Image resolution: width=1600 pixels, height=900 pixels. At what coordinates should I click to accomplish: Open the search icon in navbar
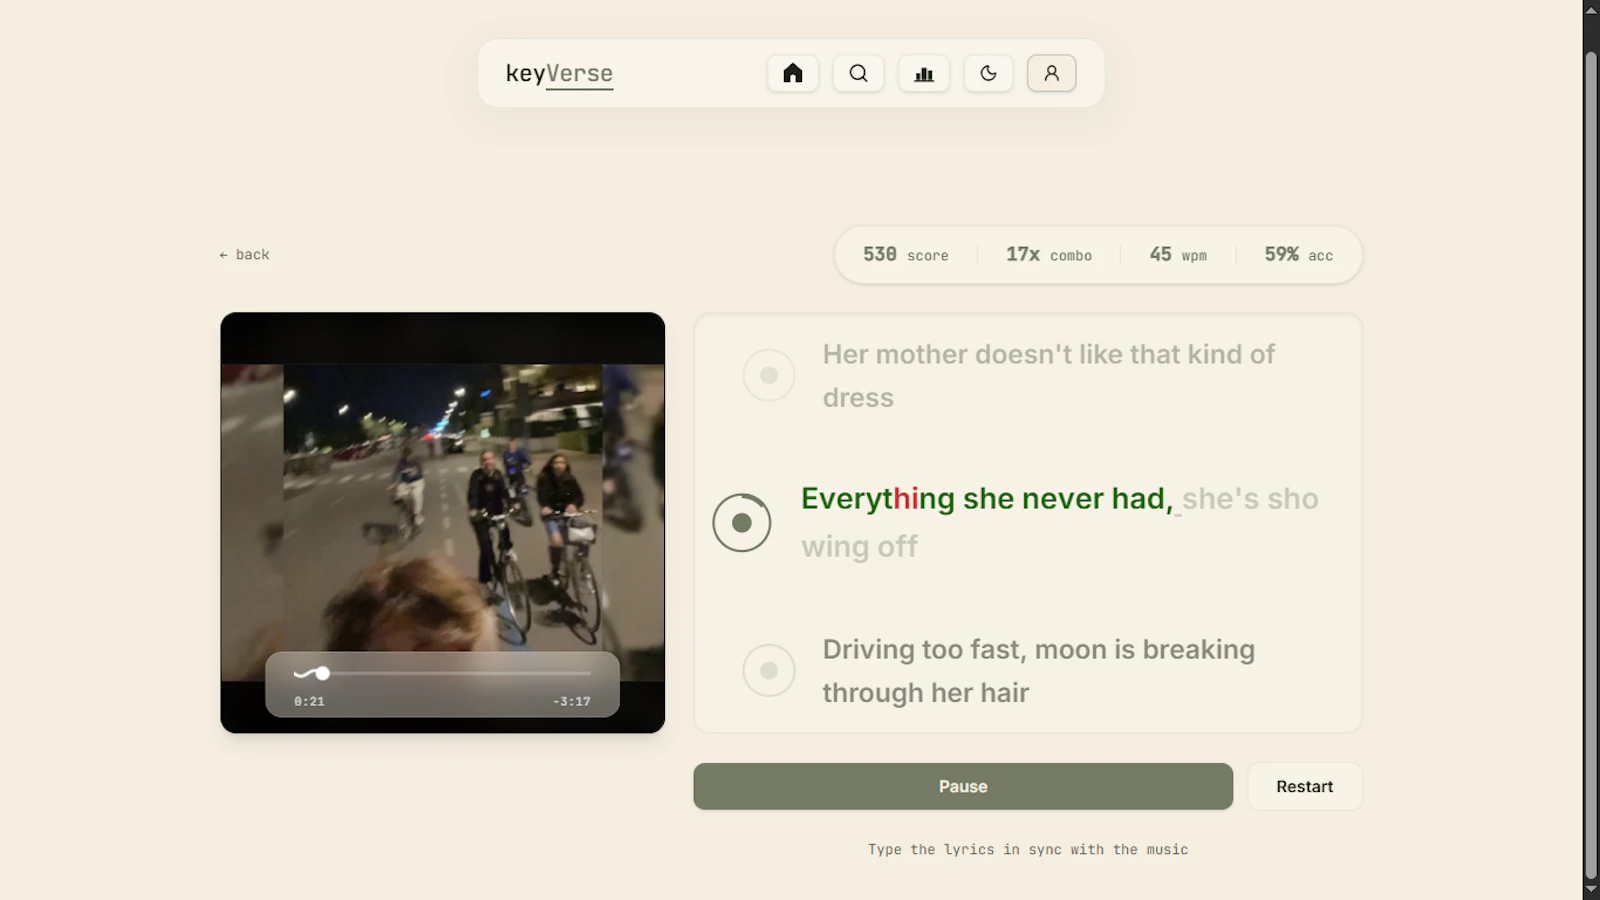(858, 73)
